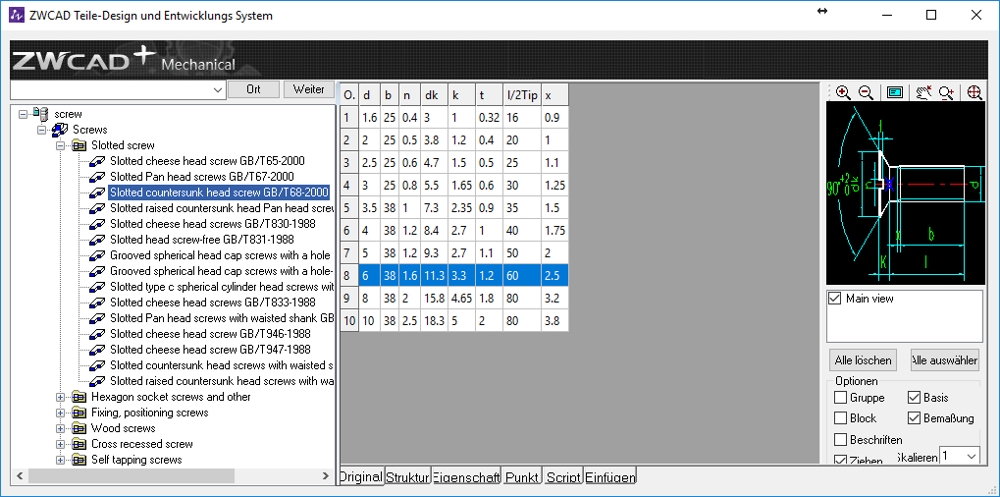The image size is (1000, 497).
Task: Expand the Fixing, positioning screws node
Action: point(61,413)
